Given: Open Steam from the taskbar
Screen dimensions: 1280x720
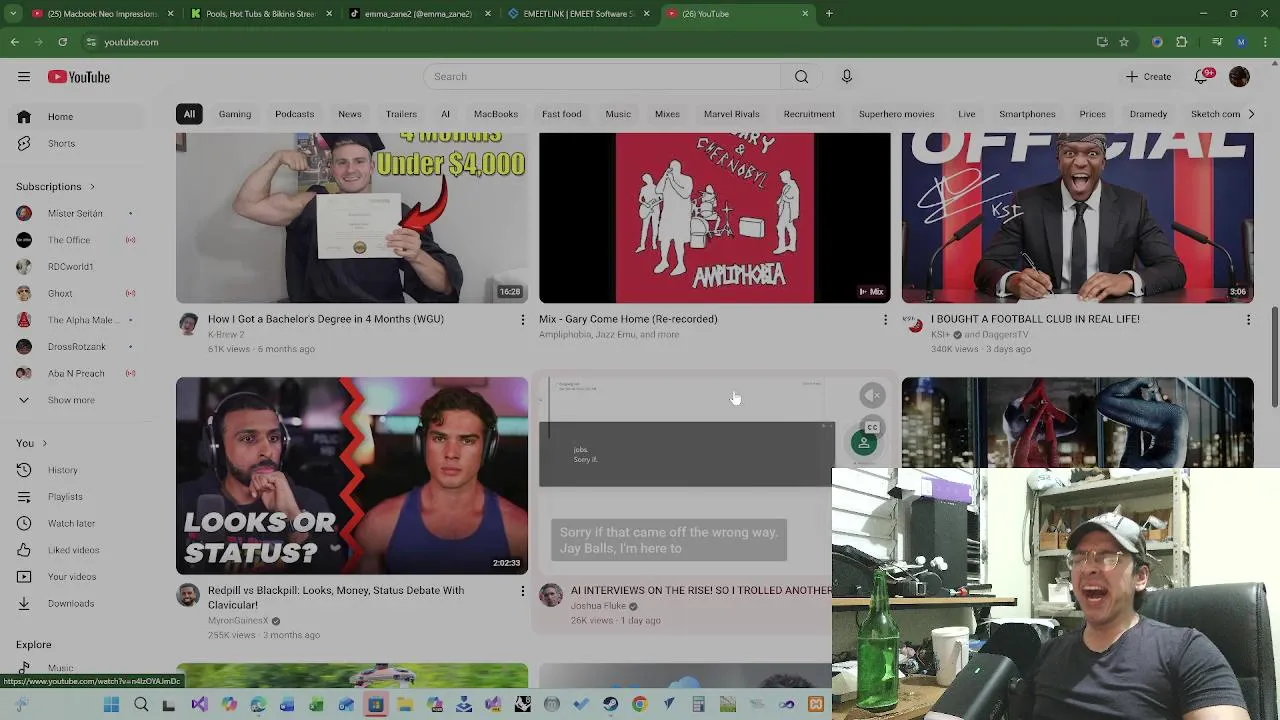Looking at the screenshot, I should [610, 705].
